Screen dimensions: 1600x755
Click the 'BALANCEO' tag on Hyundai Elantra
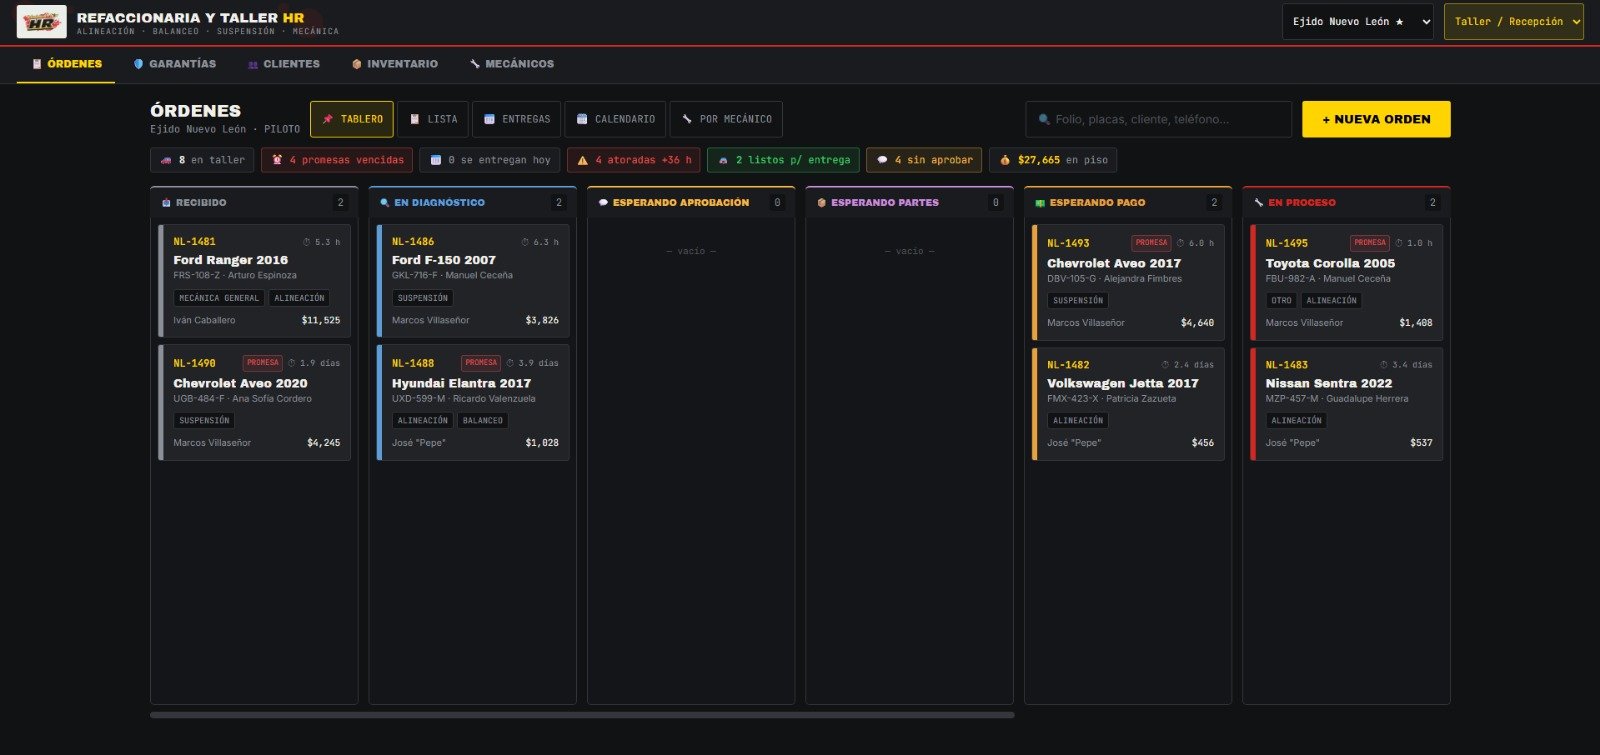[483, 421]
